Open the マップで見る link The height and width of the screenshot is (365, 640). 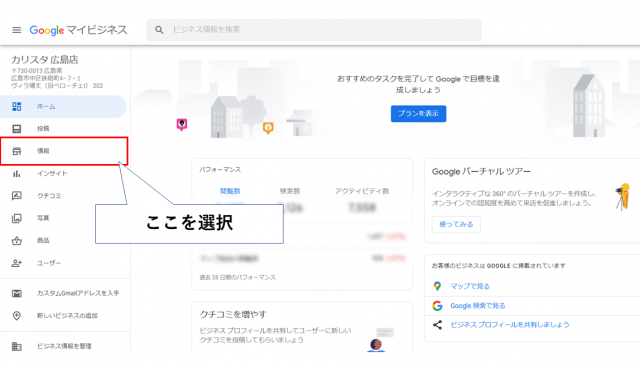pyautogui.click(x=470, y=286)
